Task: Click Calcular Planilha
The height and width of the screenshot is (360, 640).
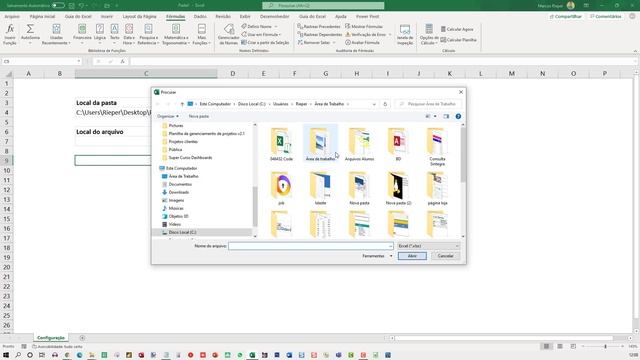Action: [459, 40]
